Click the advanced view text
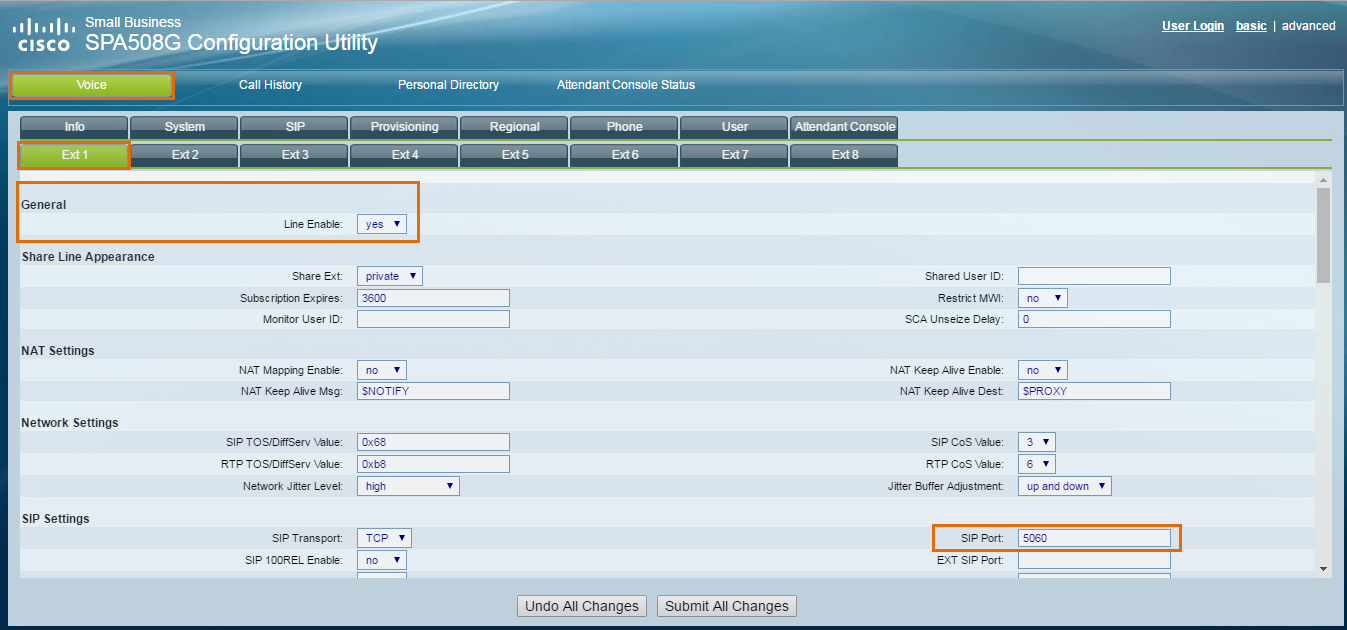 coord(1308,26)
